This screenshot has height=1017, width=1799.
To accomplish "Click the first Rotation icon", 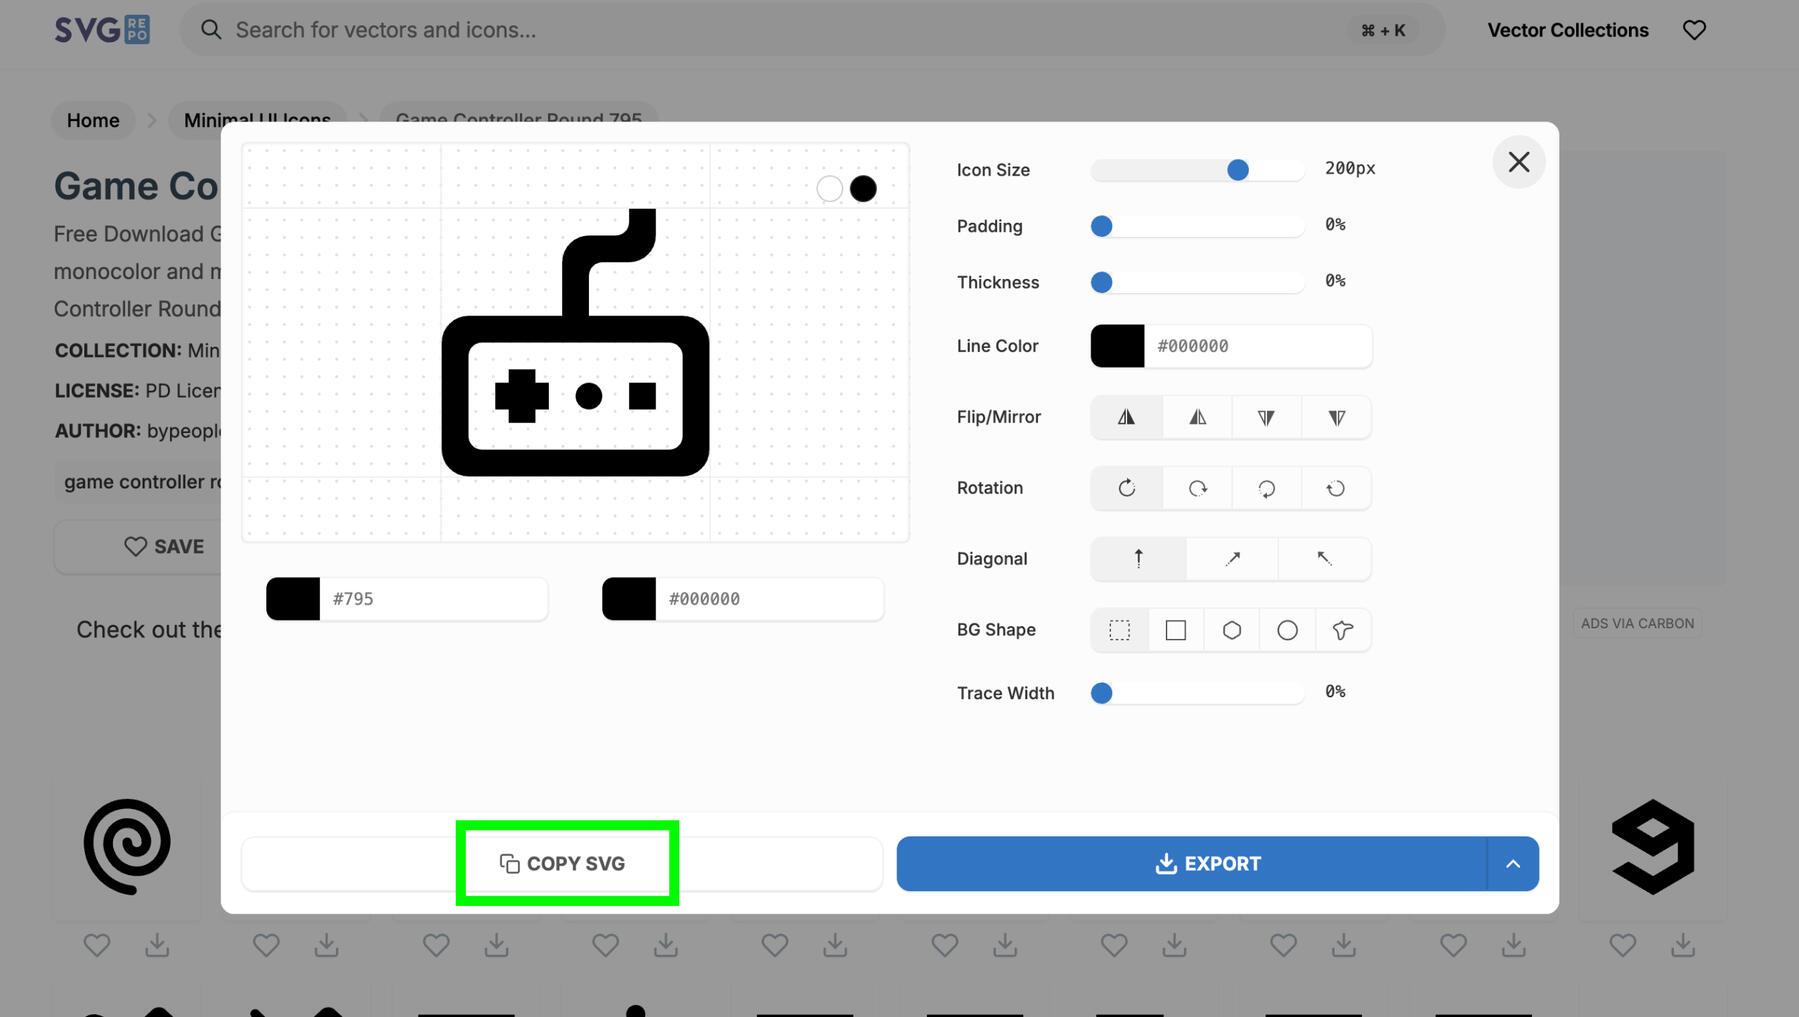I will [x=1126, y=488].
